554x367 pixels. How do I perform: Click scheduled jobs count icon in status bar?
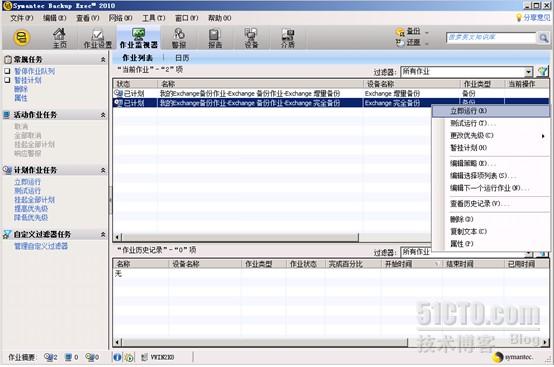click(48, 357)
